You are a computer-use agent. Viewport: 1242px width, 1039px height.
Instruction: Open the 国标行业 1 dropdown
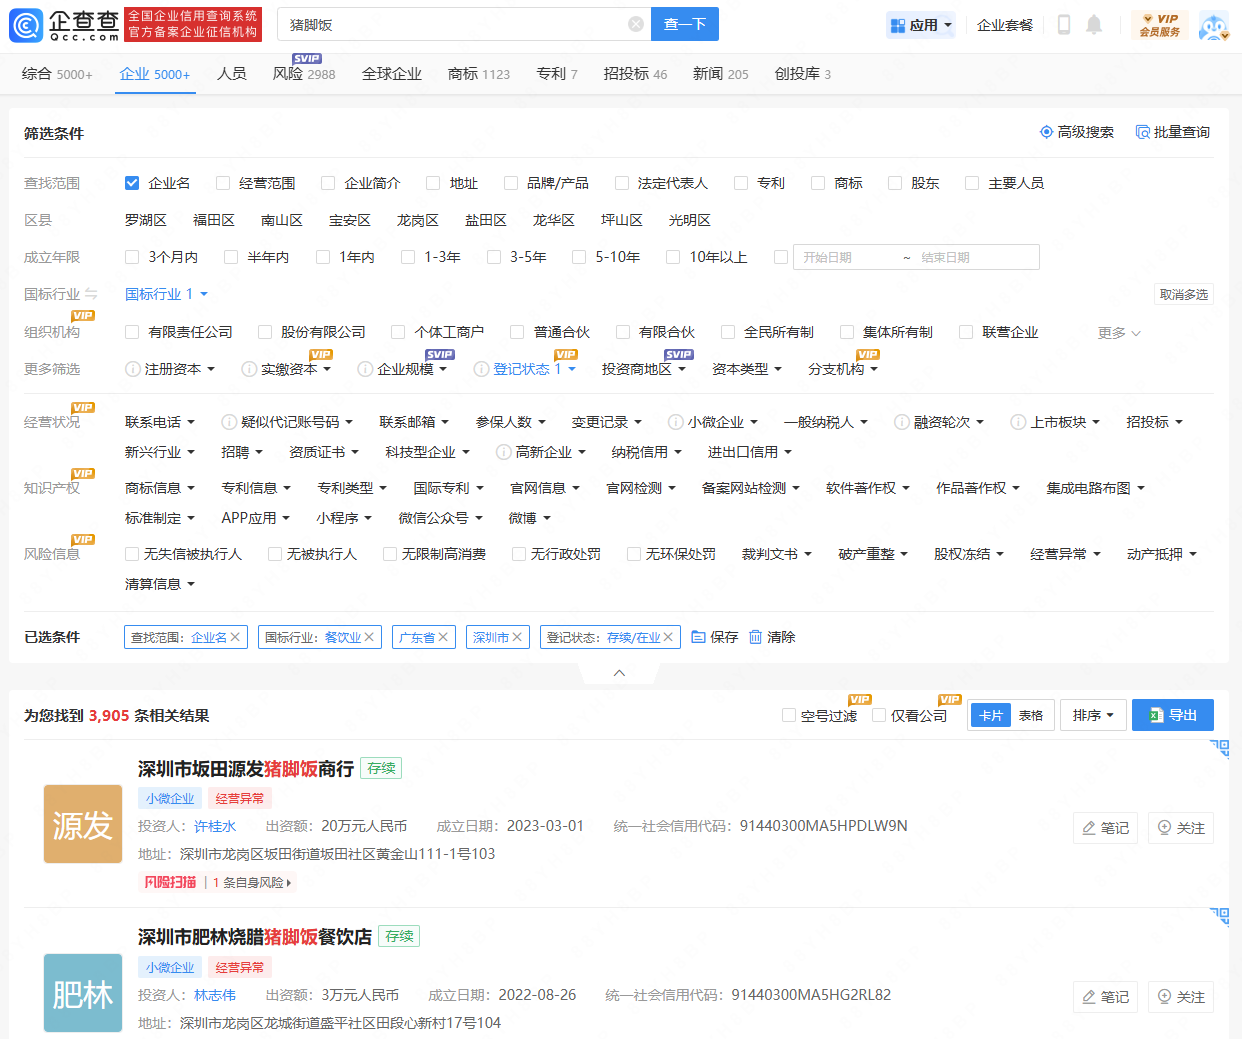coord(166,294)
